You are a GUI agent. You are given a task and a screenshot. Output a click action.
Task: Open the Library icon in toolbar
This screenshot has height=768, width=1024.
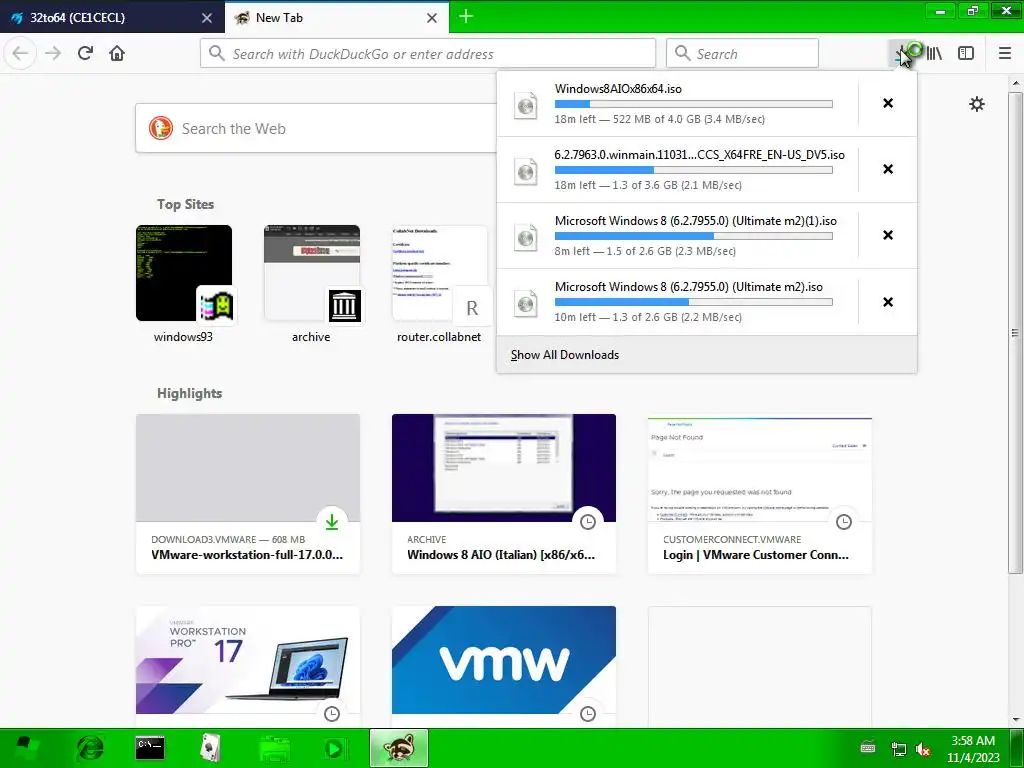coord(935,54)
